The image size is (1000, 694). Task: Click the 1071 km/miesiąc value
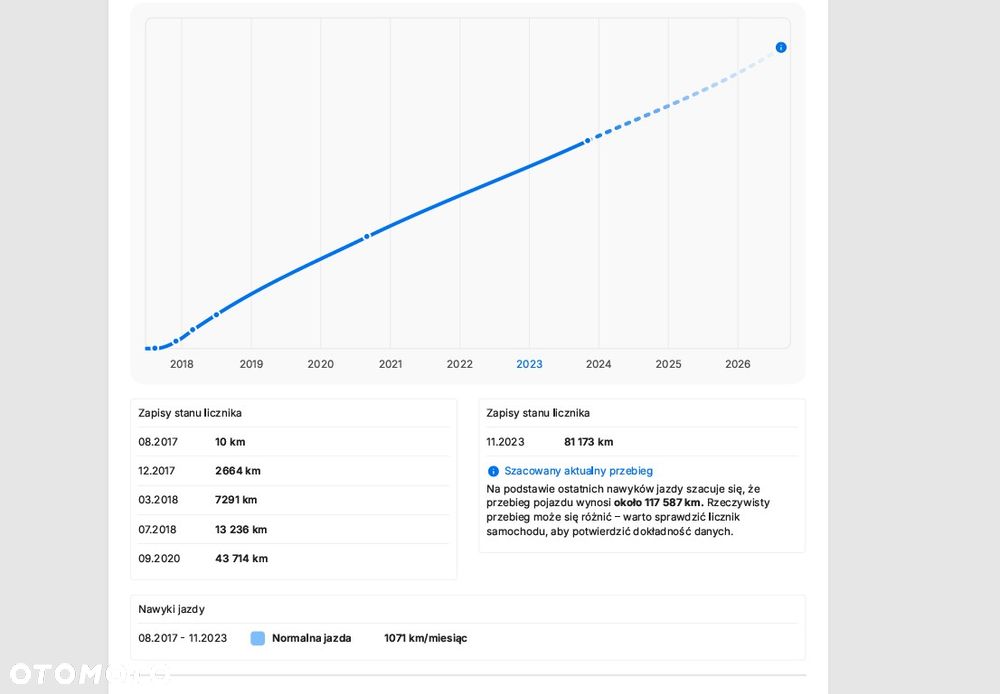(x=425, y=639)
